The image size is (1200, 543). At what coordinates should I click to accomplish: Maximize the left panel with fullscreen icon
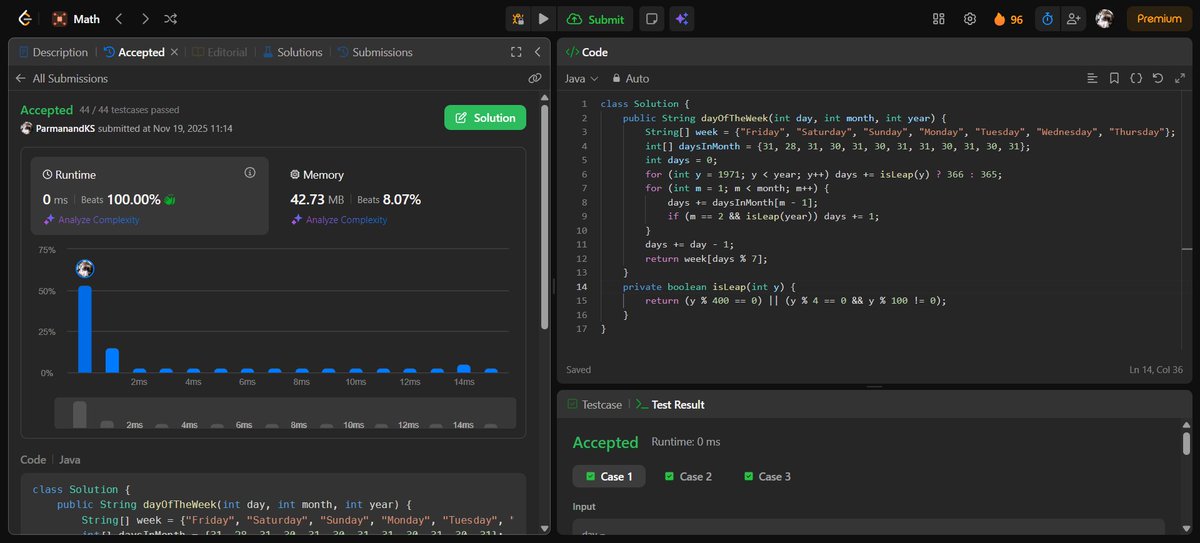tap(516, 52)
